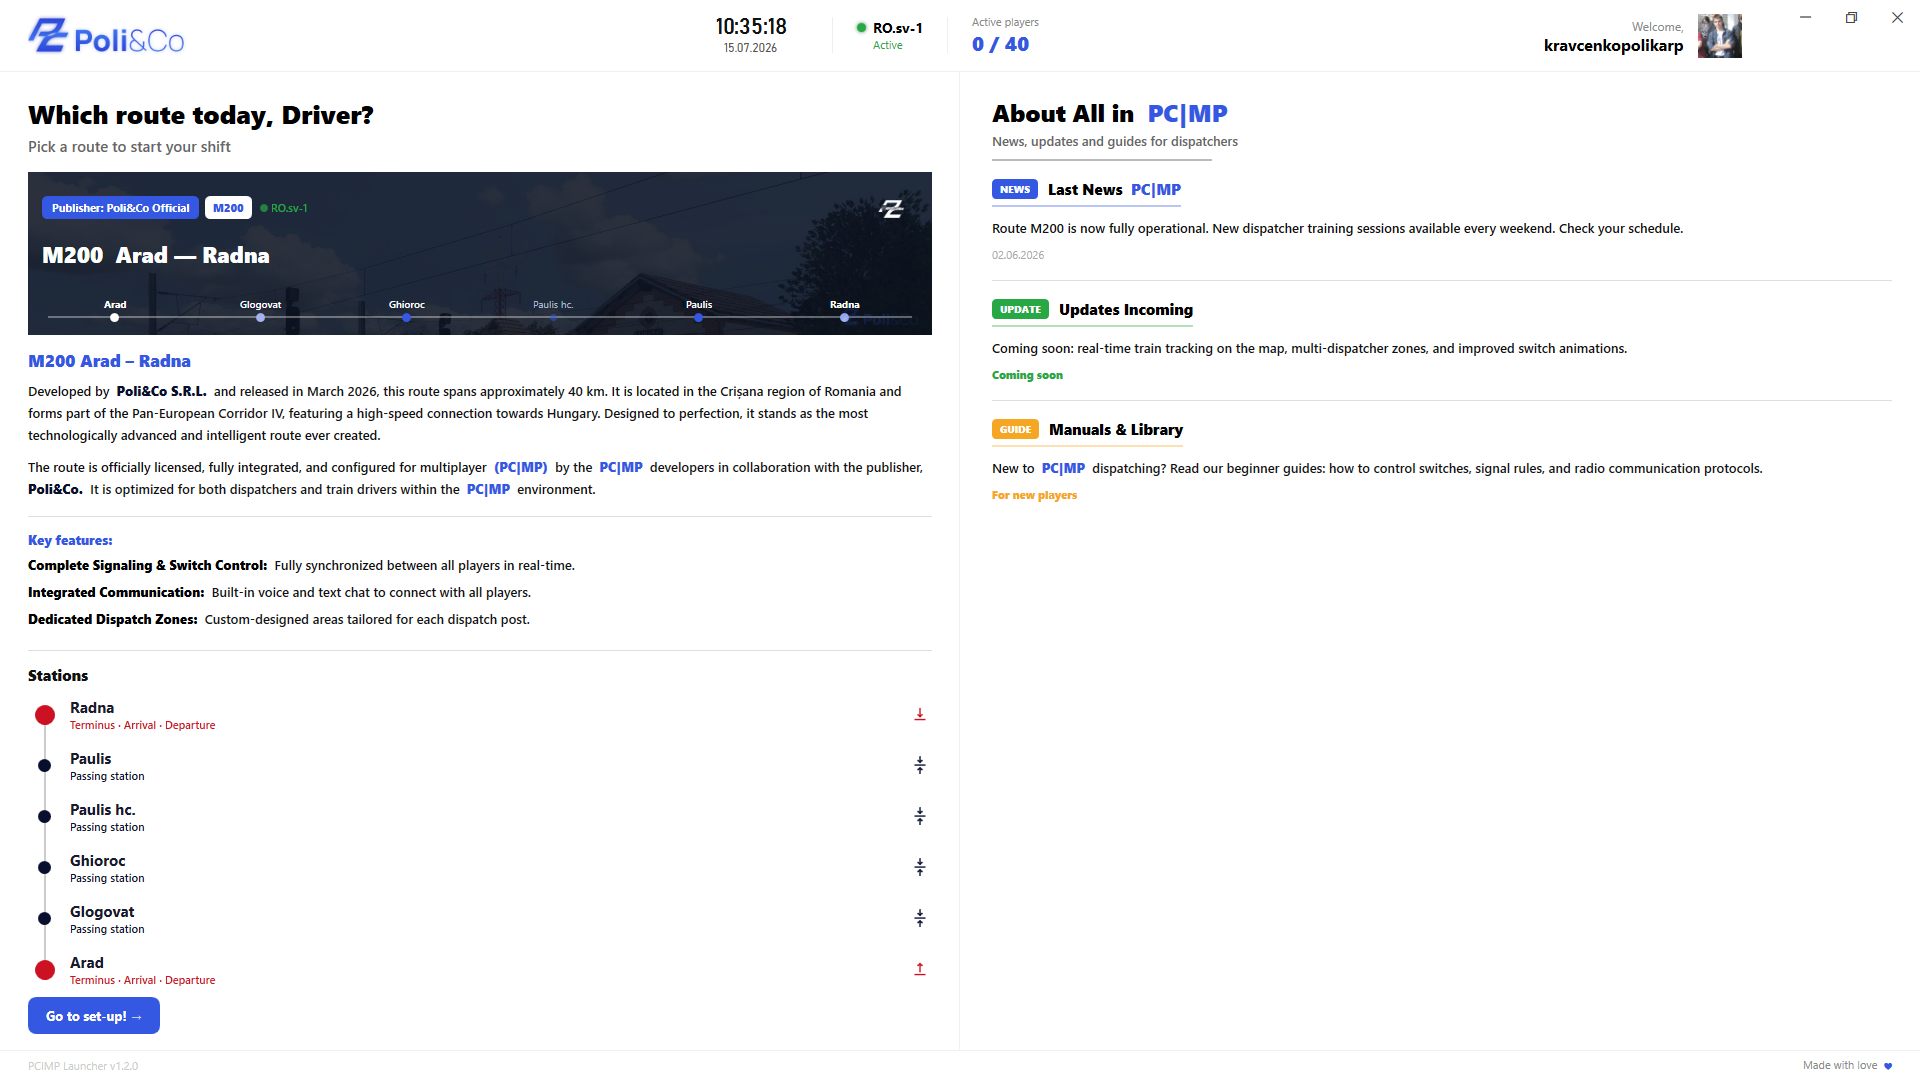Select the Arad marker on the route line

[115, 317]
